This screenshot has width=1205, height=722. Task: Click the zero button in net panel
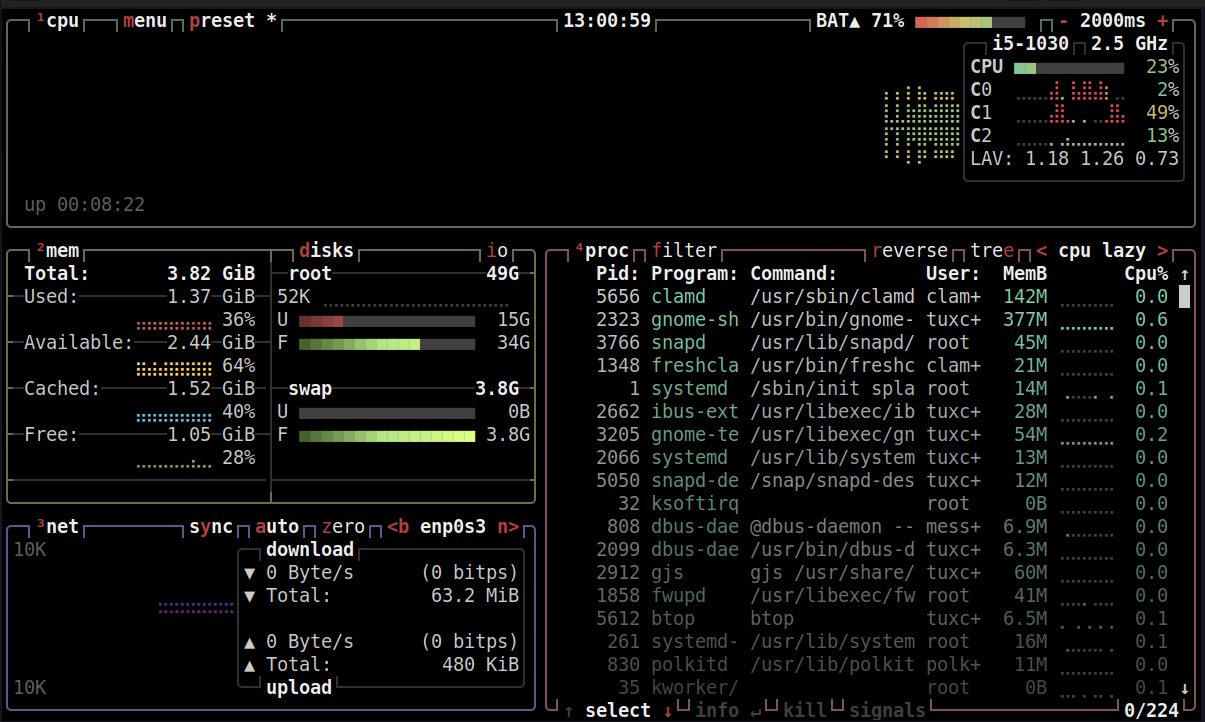(x=343, y=527)
